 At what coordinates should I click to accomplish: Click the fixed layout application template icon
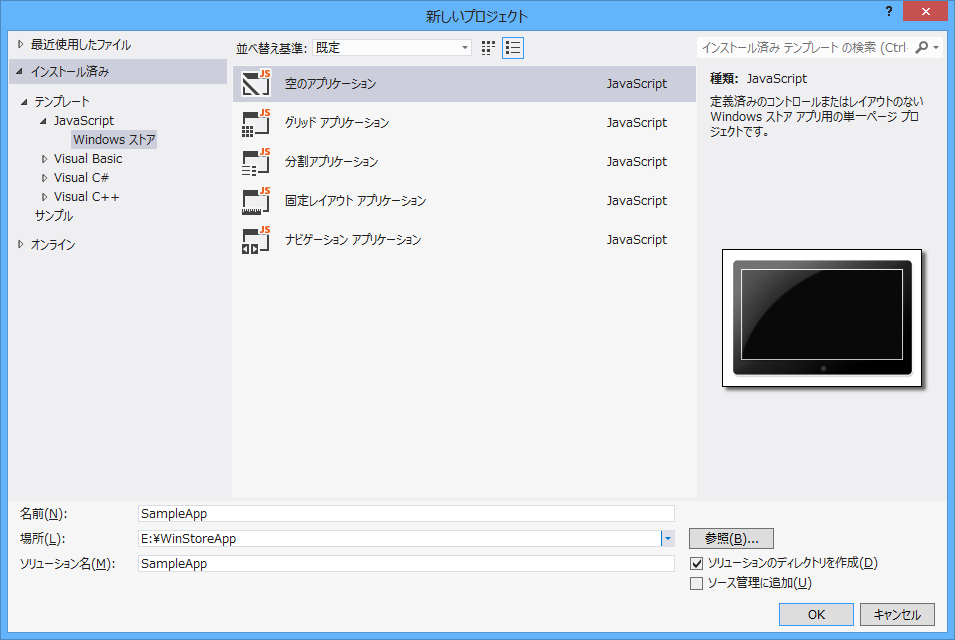click(256, 200)
